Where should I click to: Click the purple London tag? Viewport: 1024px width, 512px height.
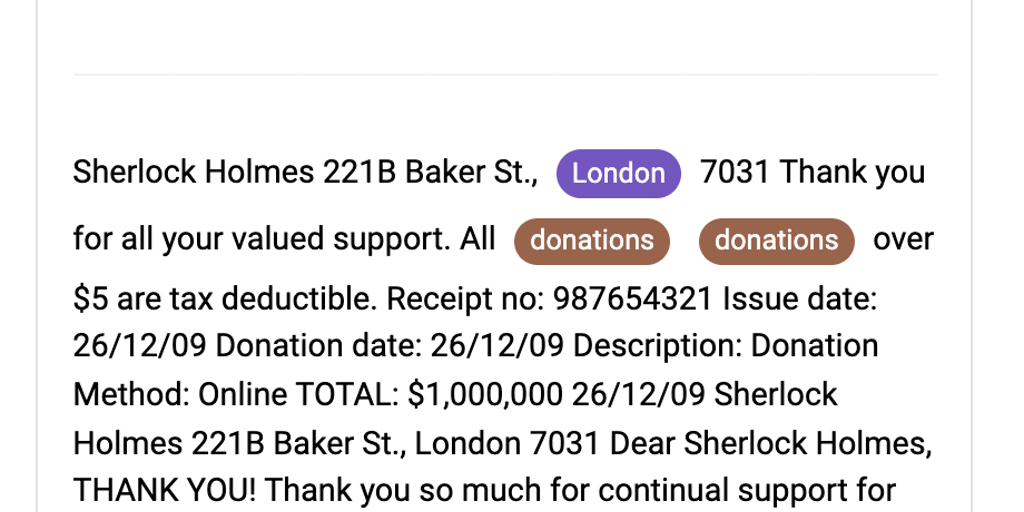[618, 173]
